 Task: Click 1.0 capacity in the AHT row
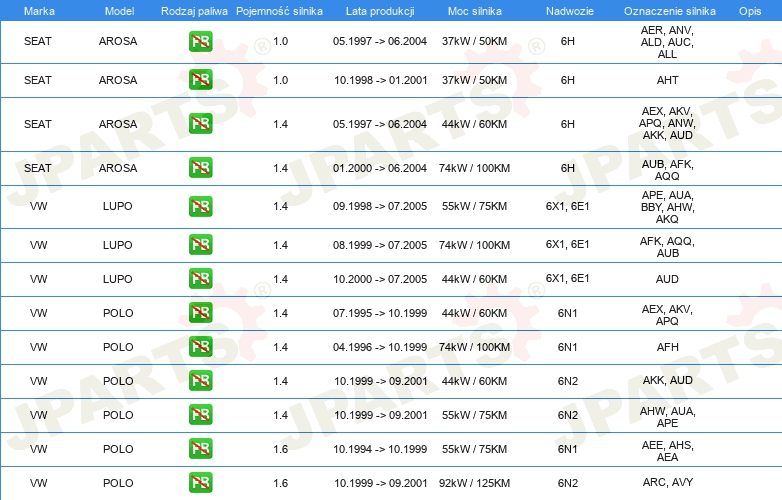pos(280,80)
